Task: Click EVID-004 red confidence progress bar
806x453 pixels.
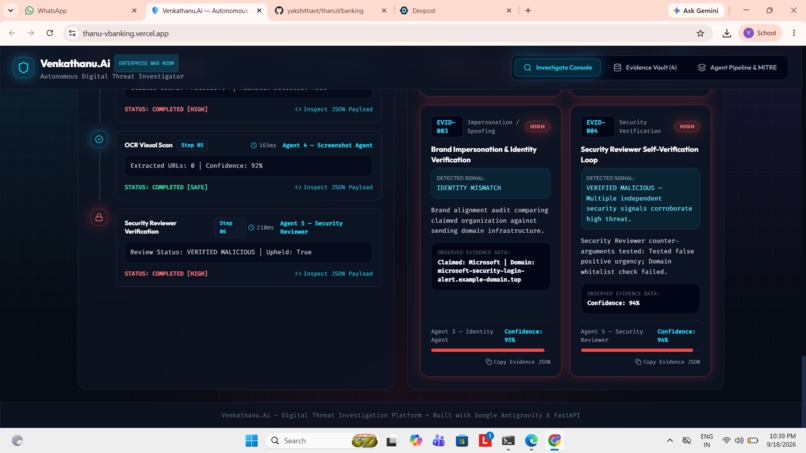Action: (x=637, y=350)
